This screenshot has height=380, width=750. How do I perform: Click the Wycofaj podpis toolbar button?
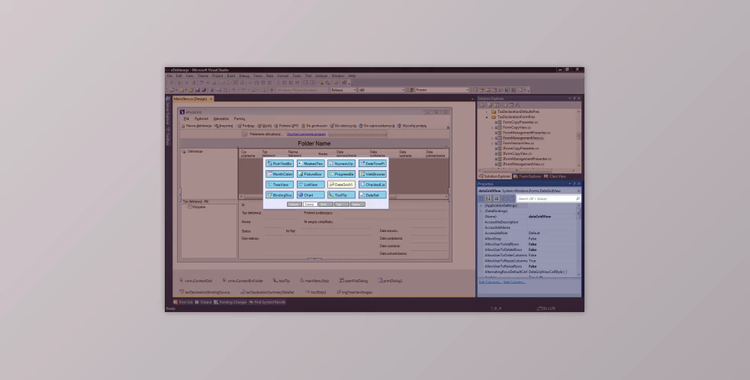coord(412,126)
